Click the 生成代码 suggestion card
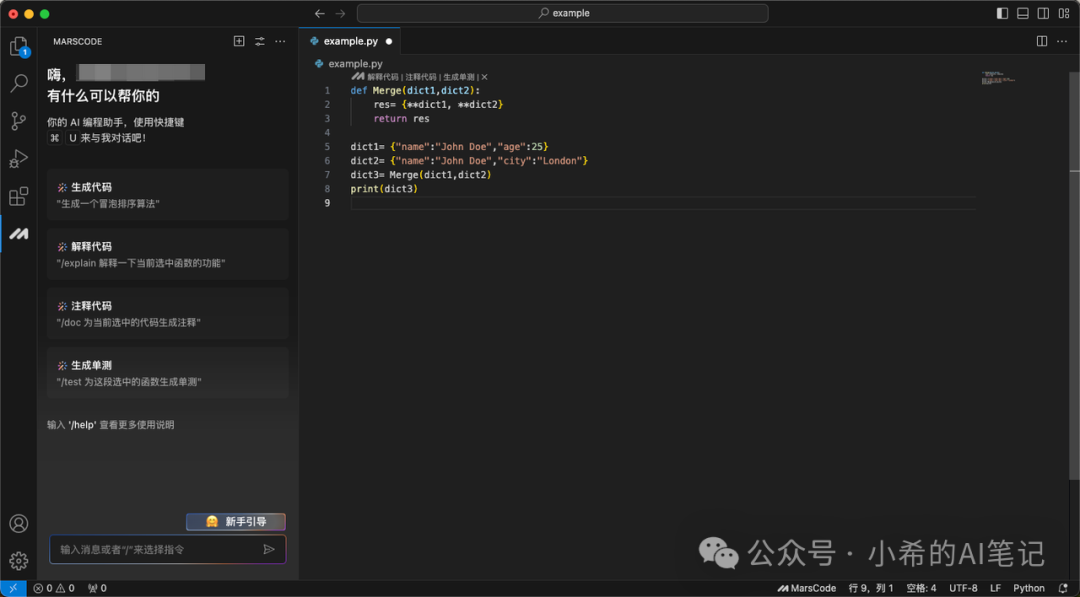Image resolution: width=1080 pixels, height=597 pixels. tap(167, 194)
